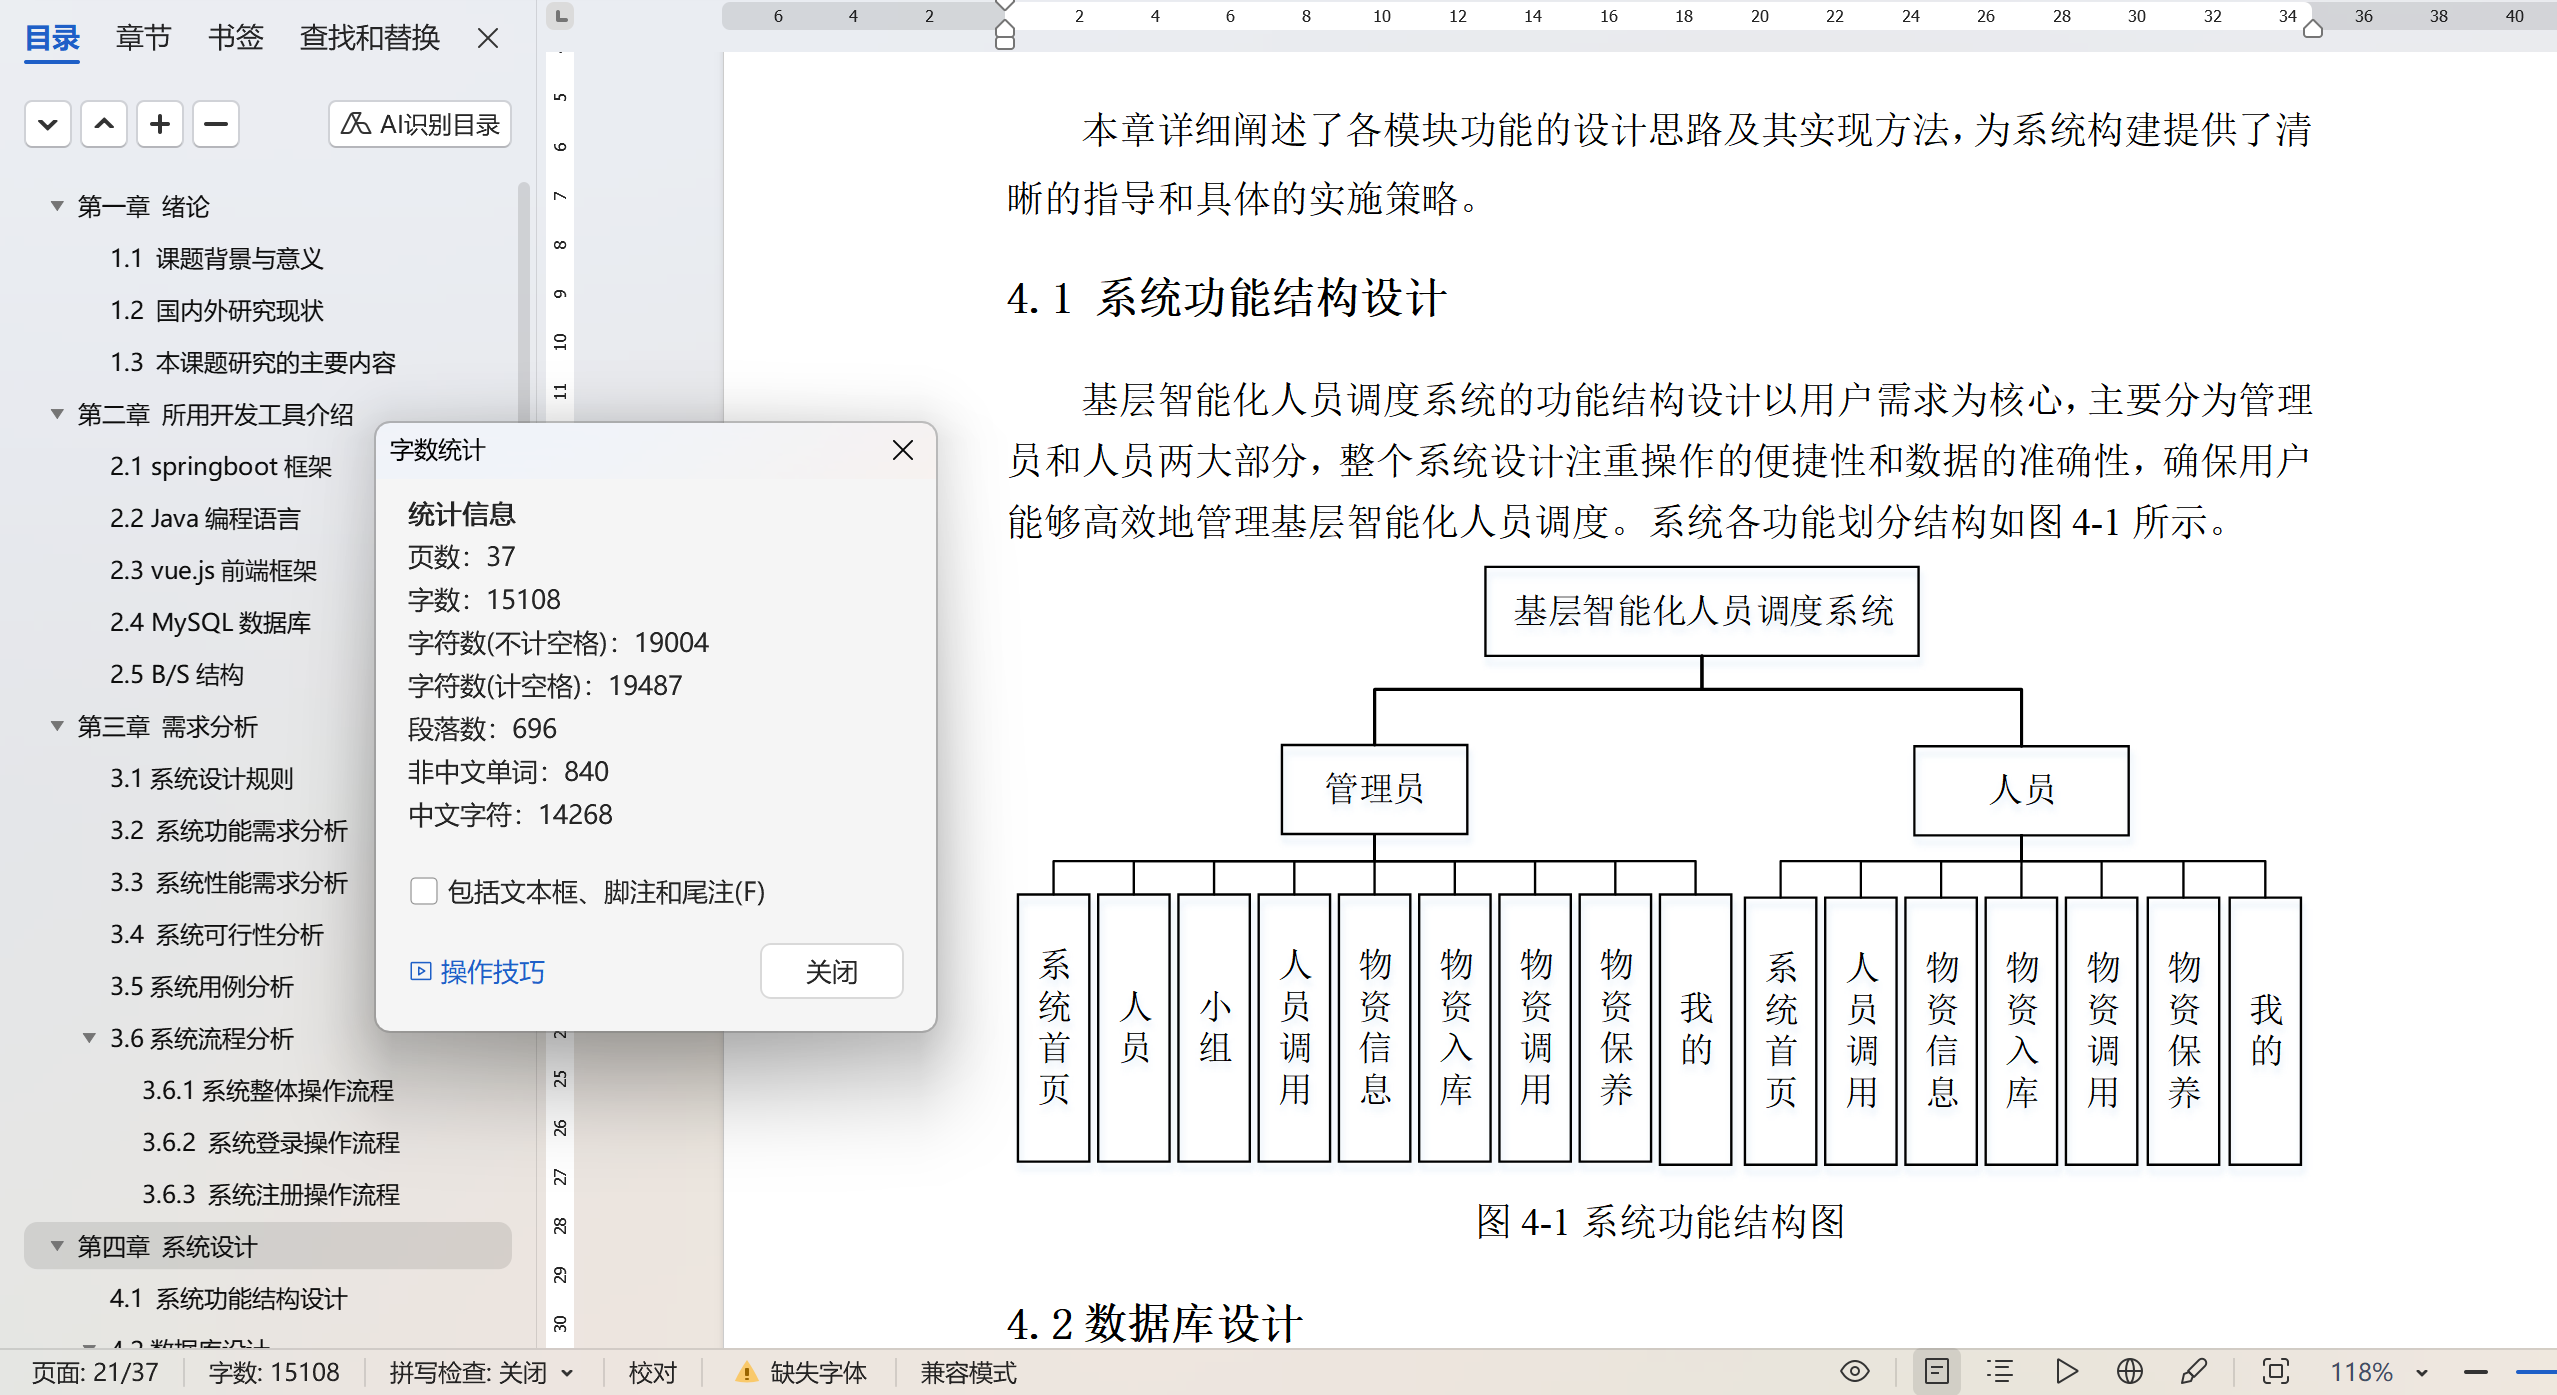Start reading mode play icon
Image resolution: width=2557 pixels, height=1395 pixels.
click(x=2065, y=1371)
